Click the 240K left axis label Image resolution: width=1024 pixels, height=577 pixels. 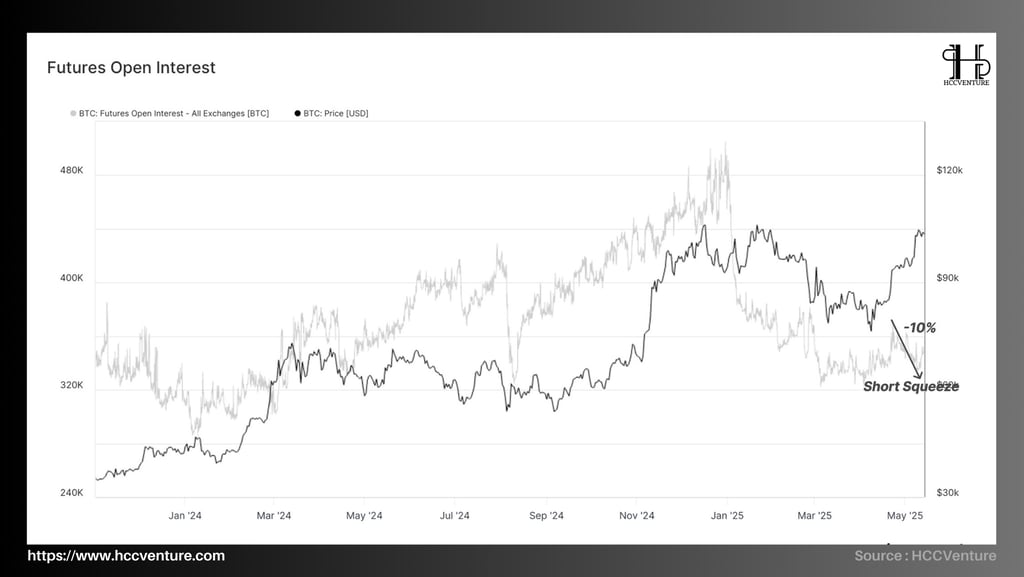tap(72, 493)
